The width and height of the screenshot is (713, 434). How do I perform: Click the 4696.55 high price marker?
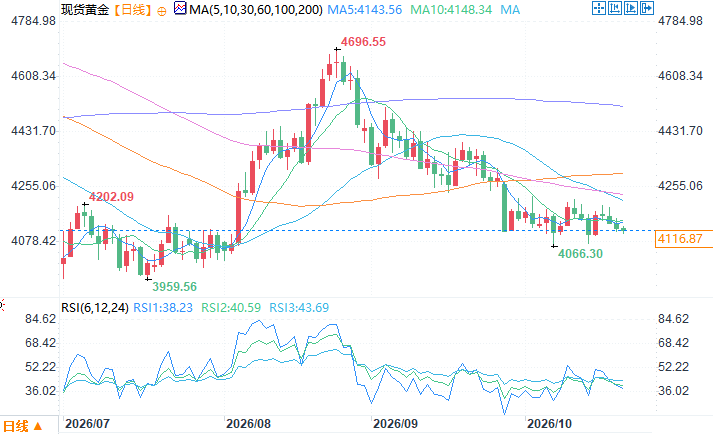(363, 42)
